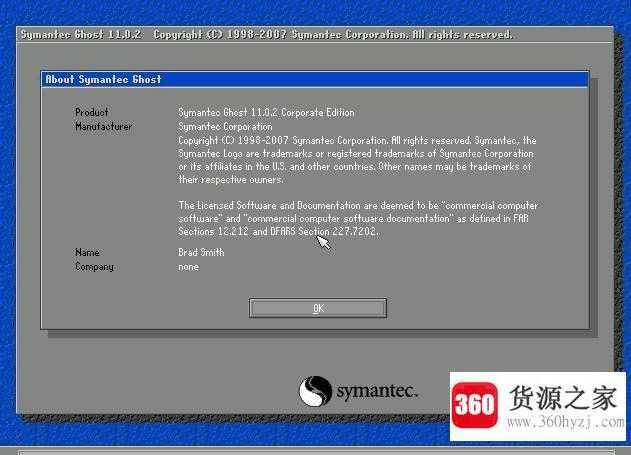The image size is (631, 455).
Task: Click the Manufacturer label
Action: [x=103, y=126]
